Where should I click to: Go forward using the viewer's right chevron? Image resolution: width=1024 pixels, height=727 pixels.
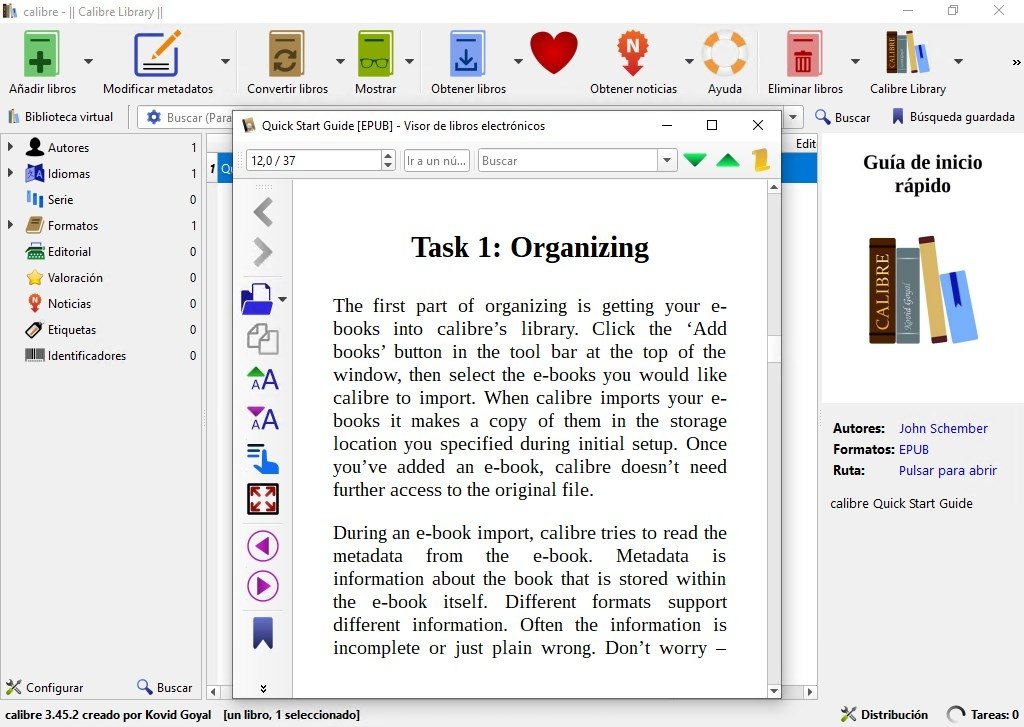(x=263, y=252)
